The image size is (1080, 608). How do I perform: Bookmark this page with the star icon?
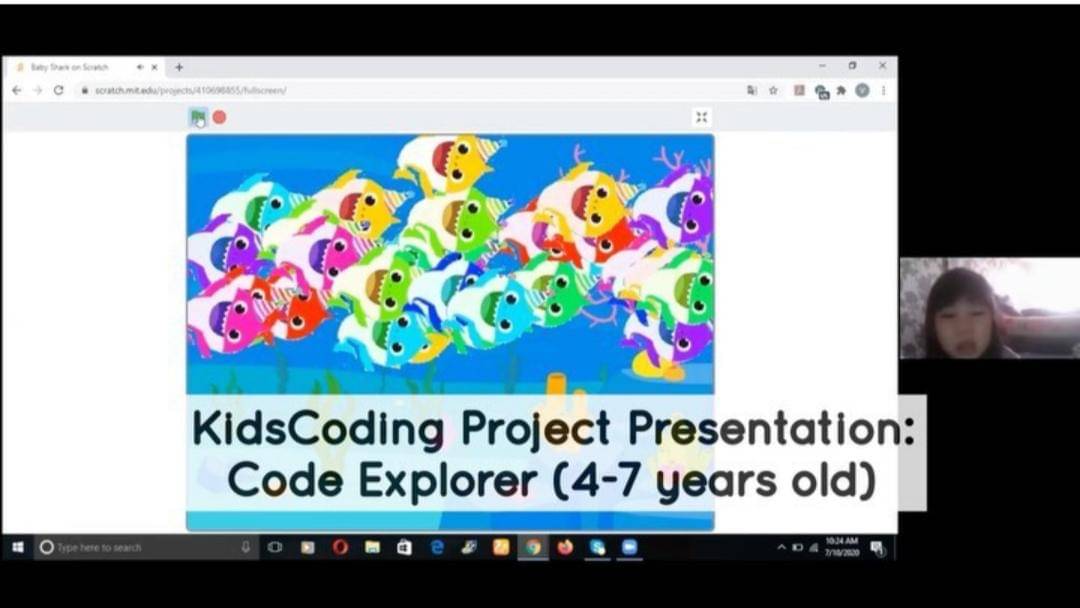[x=773, y=90]
